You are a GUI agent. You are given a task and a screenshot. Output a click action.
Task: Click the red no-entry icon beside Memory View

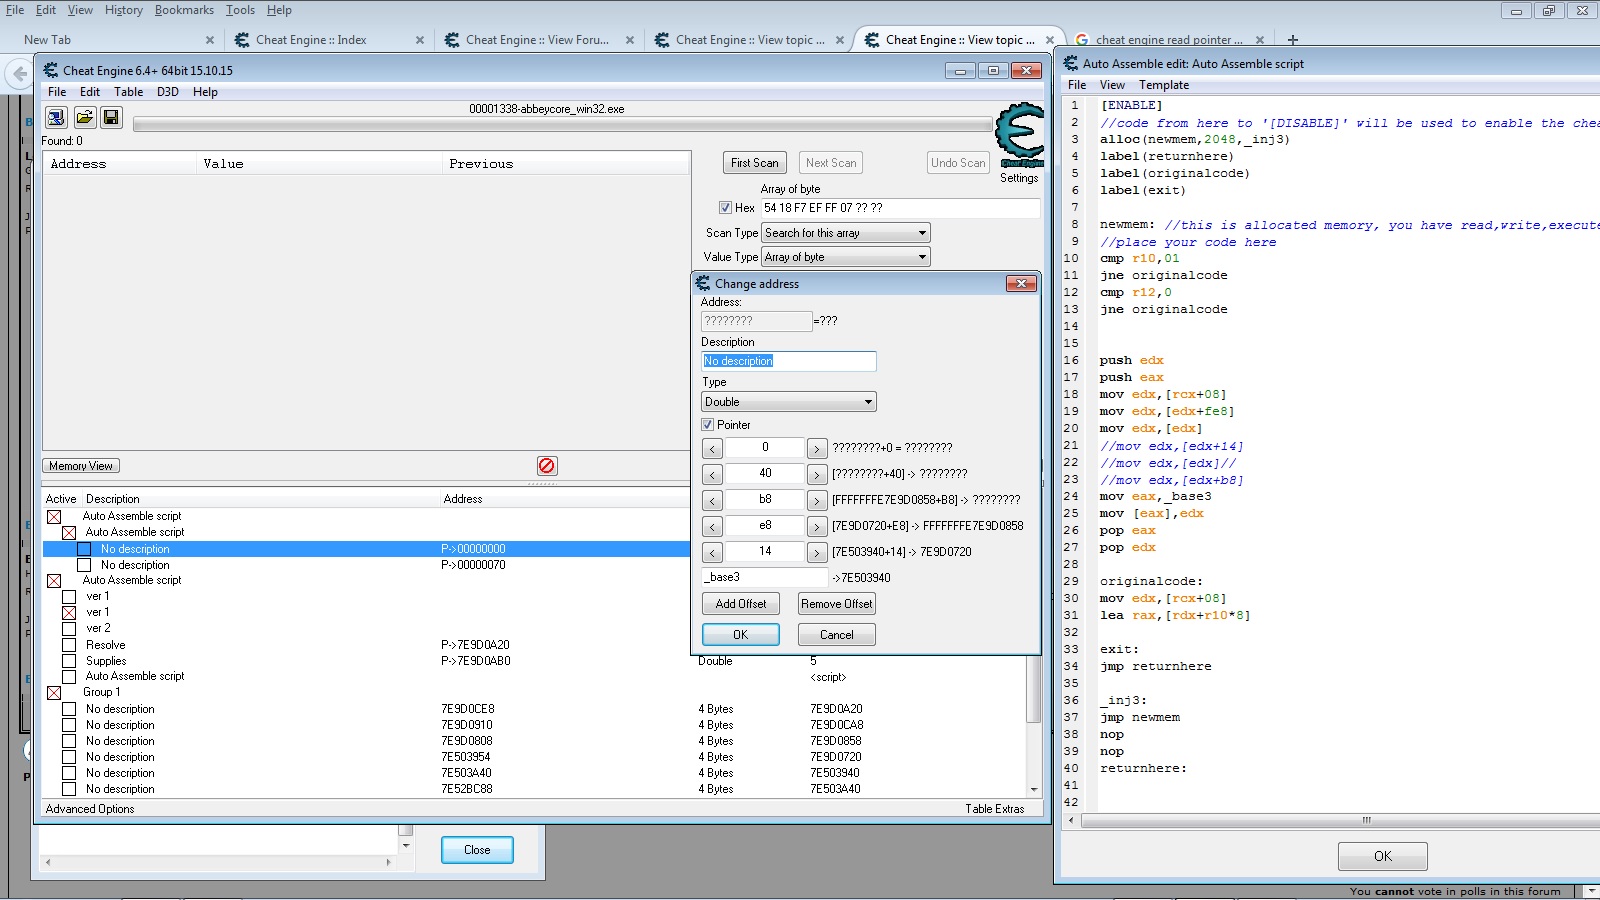(x=547, y=466)
